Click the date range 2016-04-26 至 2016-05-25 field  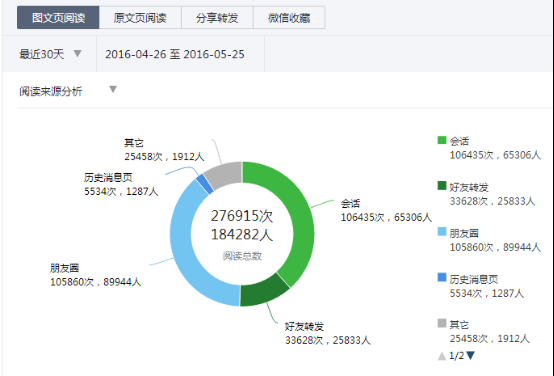[x=175, y=54]
